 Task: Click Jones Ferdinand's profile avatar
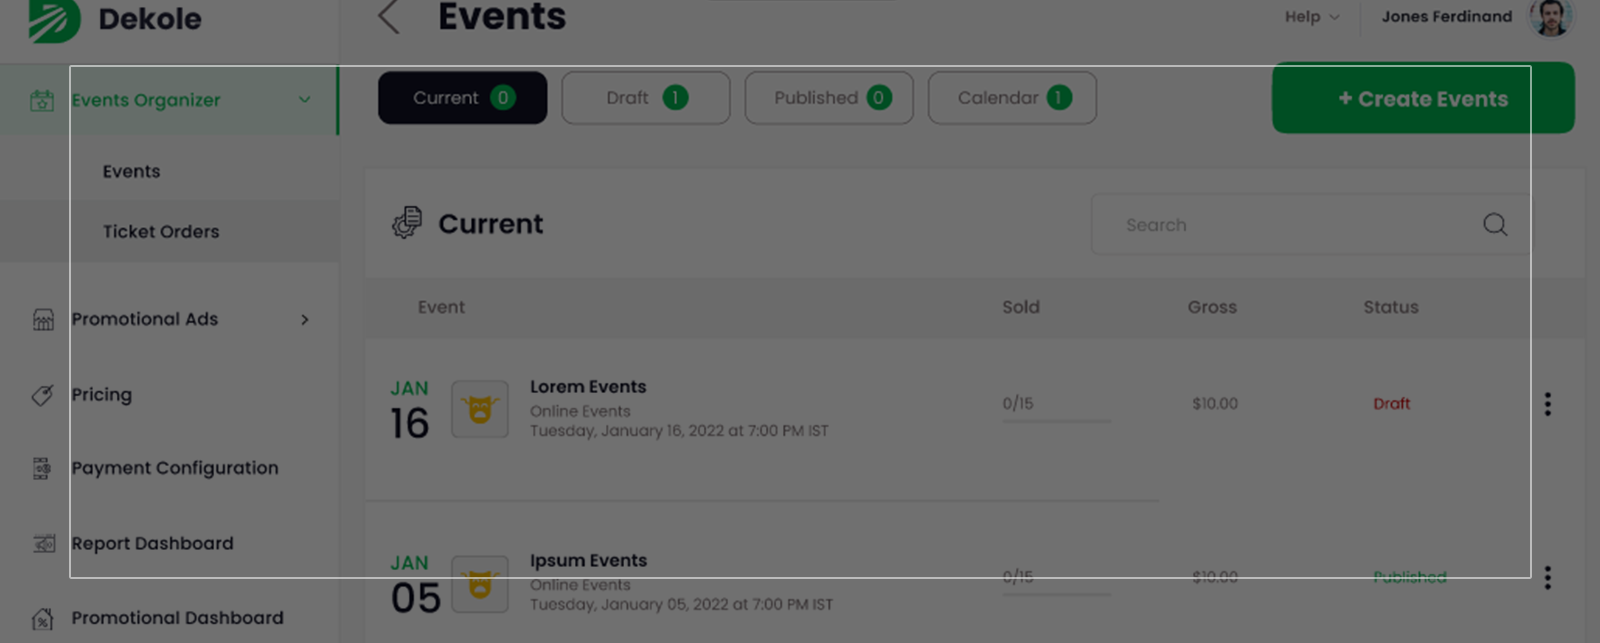(x=1551, y=17)
